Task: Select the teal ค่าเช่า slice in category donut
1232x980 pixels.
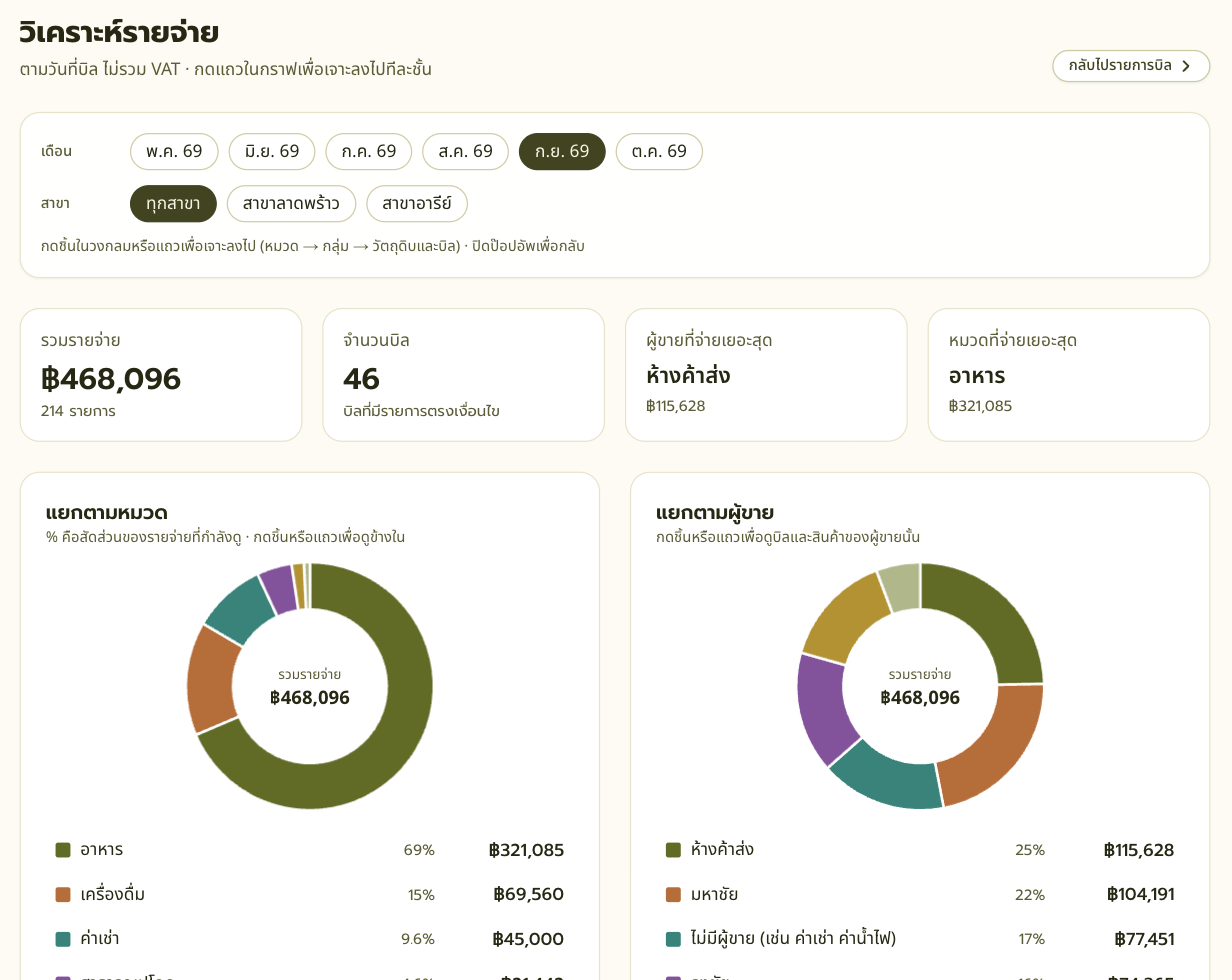Action: point(240,610)
